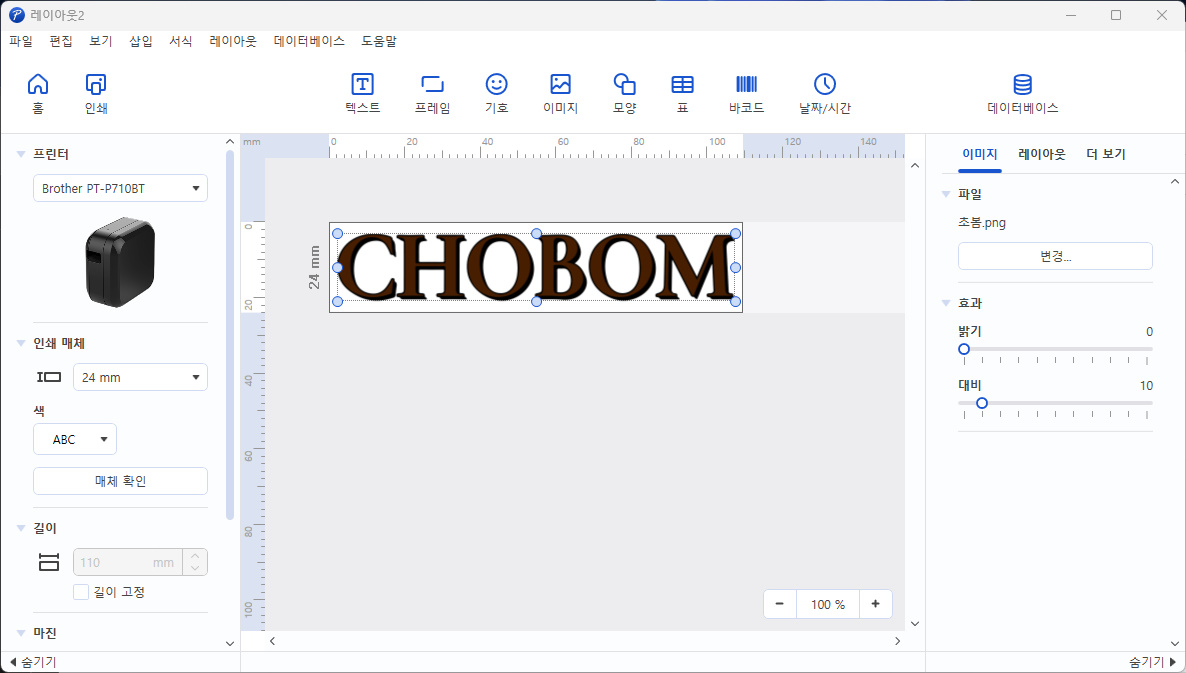The image size is (1186, 673).
Task: Switch to the 이미지 tab
Action: coord(980,154)
